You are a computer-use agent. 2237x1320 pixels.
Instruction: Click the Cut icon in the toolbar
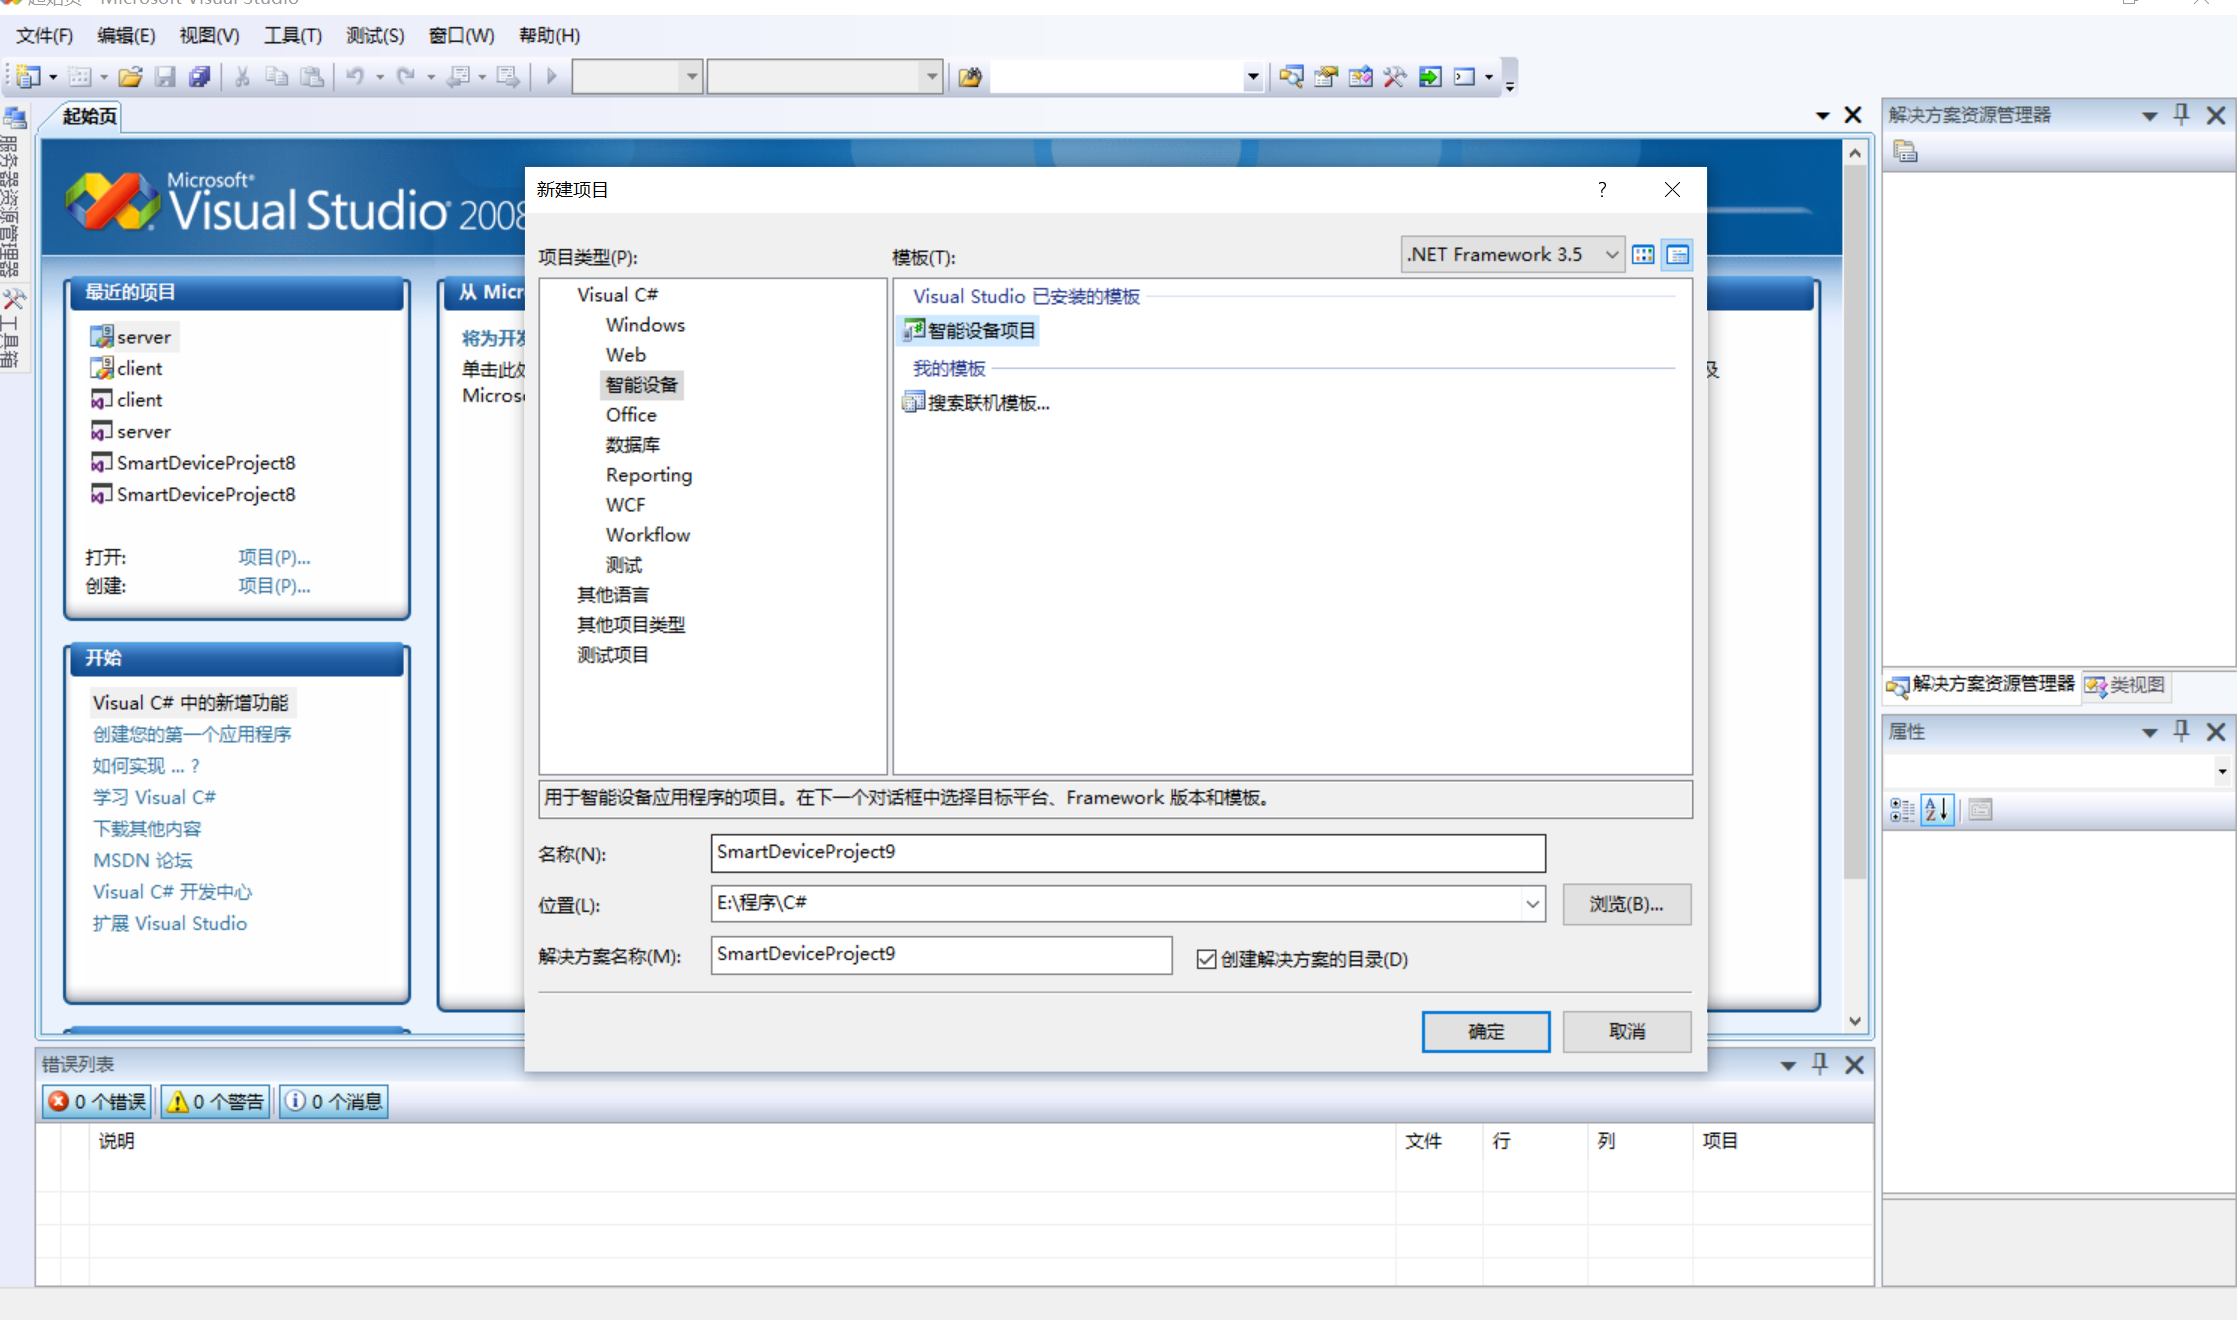pyautogui.click(x=241, y=76)
